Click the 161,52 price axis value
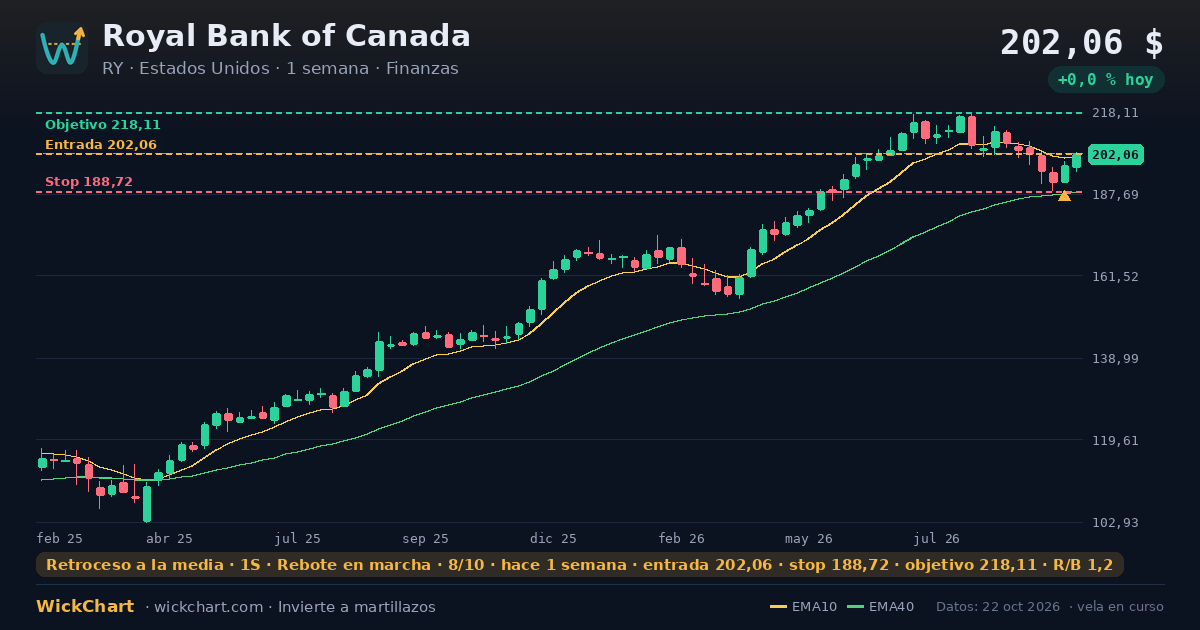Viewport: 1200px width, 630px height. (x=1115, y=277)
